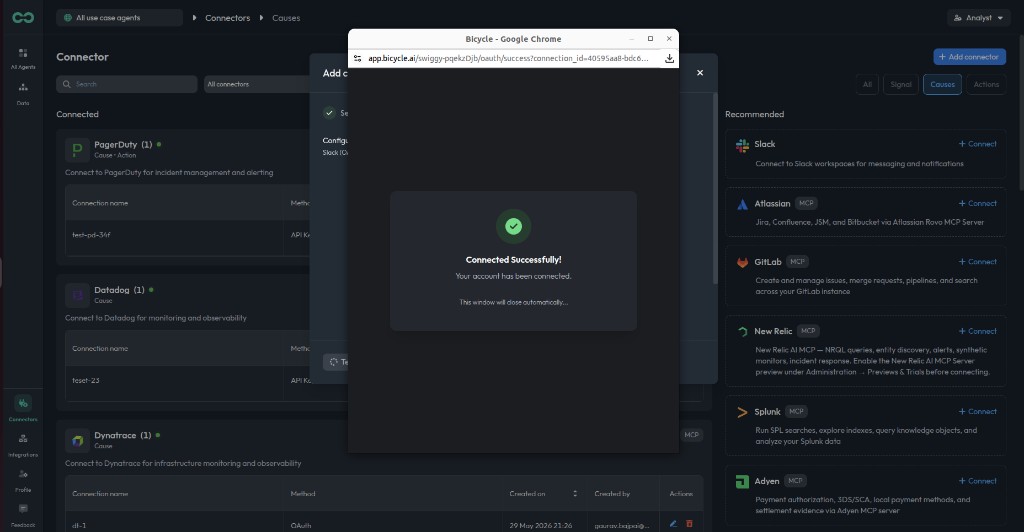Screen dimensions: 1024x532
Task: Click the Adyen logo icon
Action: (742, 482)
